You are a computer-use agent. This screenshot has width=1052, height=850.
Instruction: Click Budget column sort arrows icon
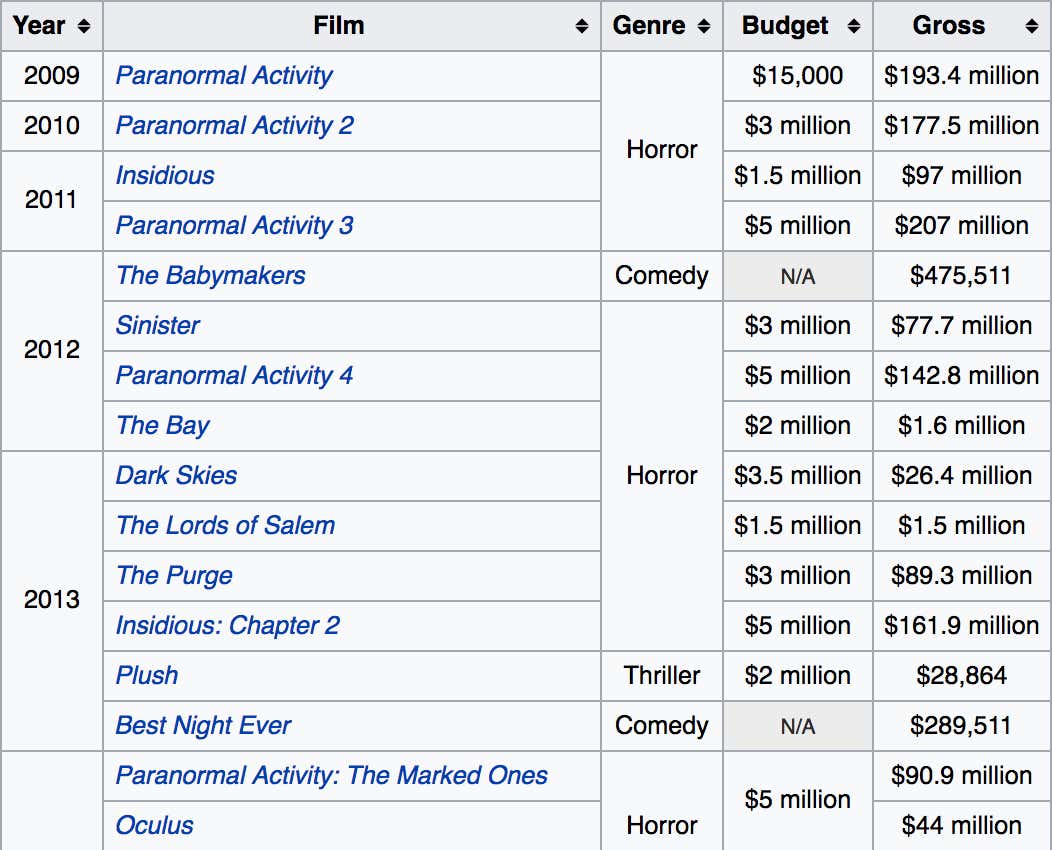853,27
